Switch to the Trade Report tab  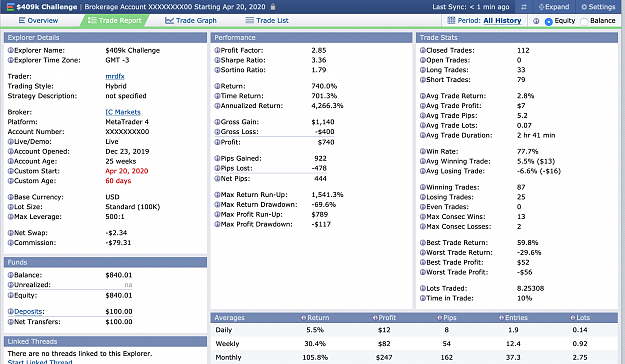[115, 20]
